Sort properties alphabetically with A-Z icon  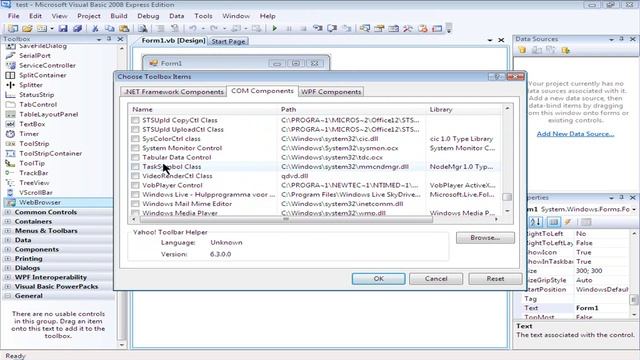[535, 222]
